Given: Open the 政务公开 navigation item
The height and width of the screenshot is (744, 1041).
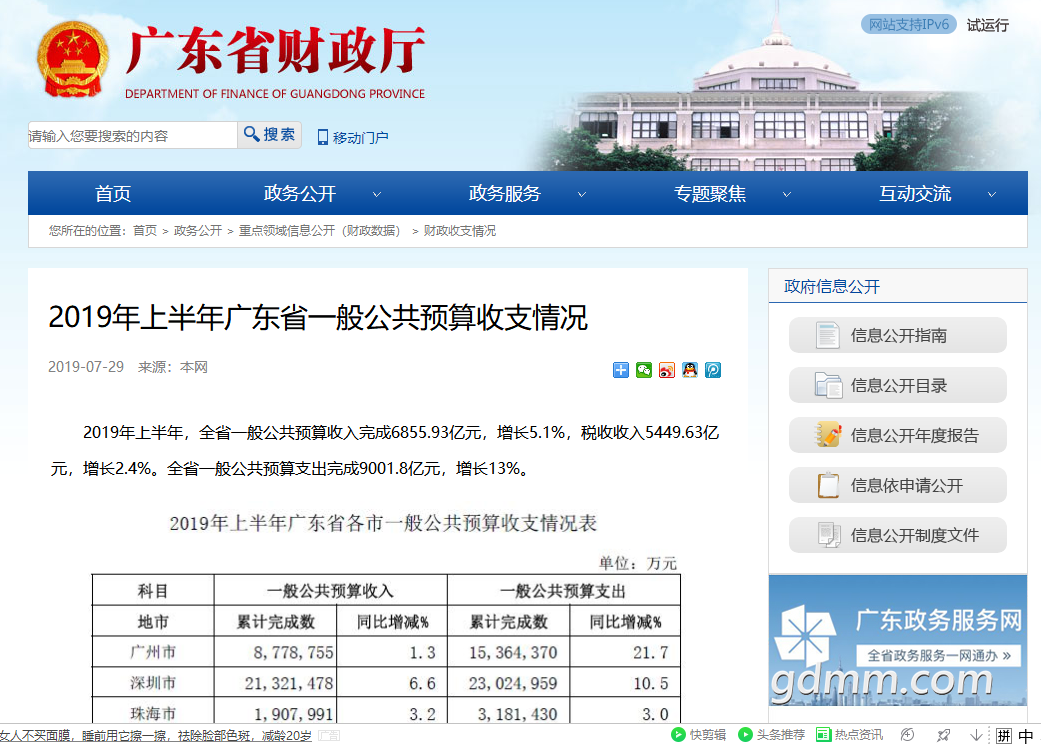Looking at the screenshot, I should click(x=300, y=193).
